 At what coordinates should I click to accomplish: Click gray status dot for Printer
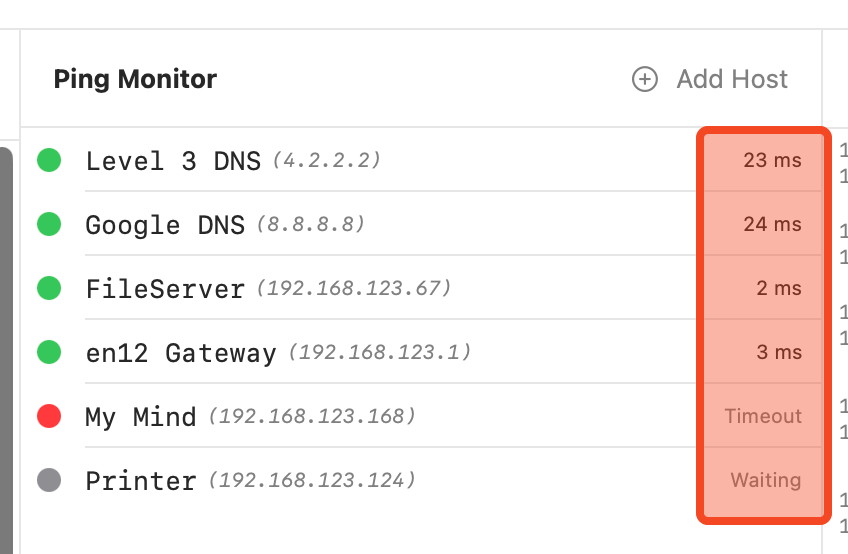49,480
